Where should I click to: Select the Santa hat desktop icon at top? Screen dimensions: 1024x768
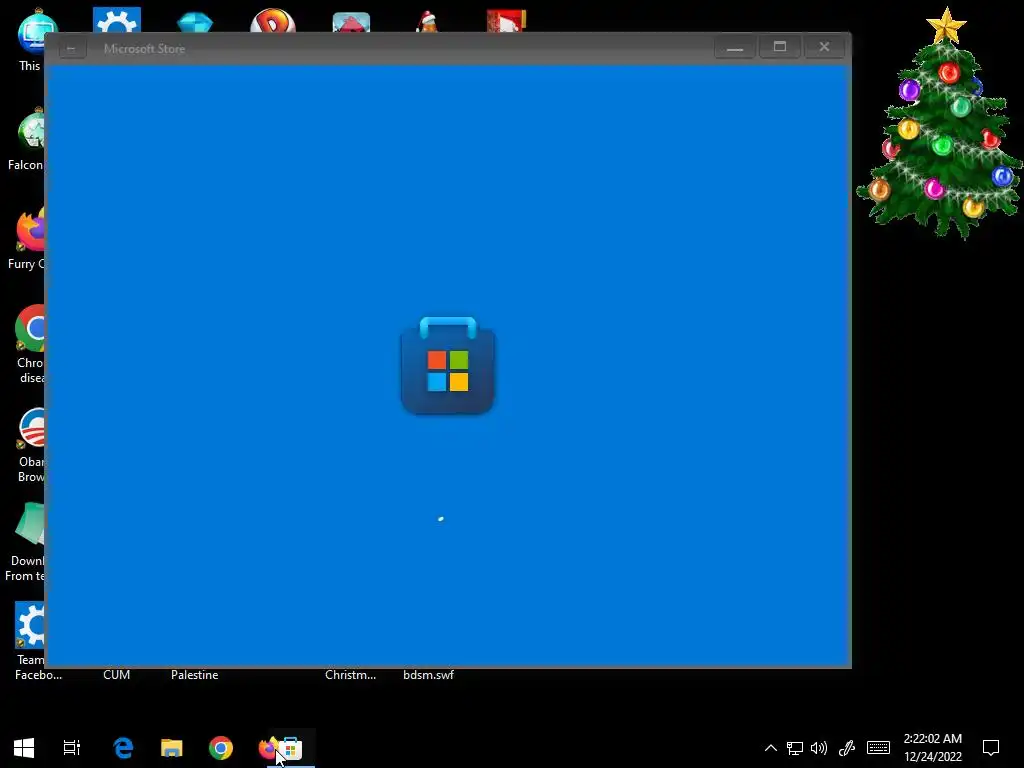tap(427, 22)
